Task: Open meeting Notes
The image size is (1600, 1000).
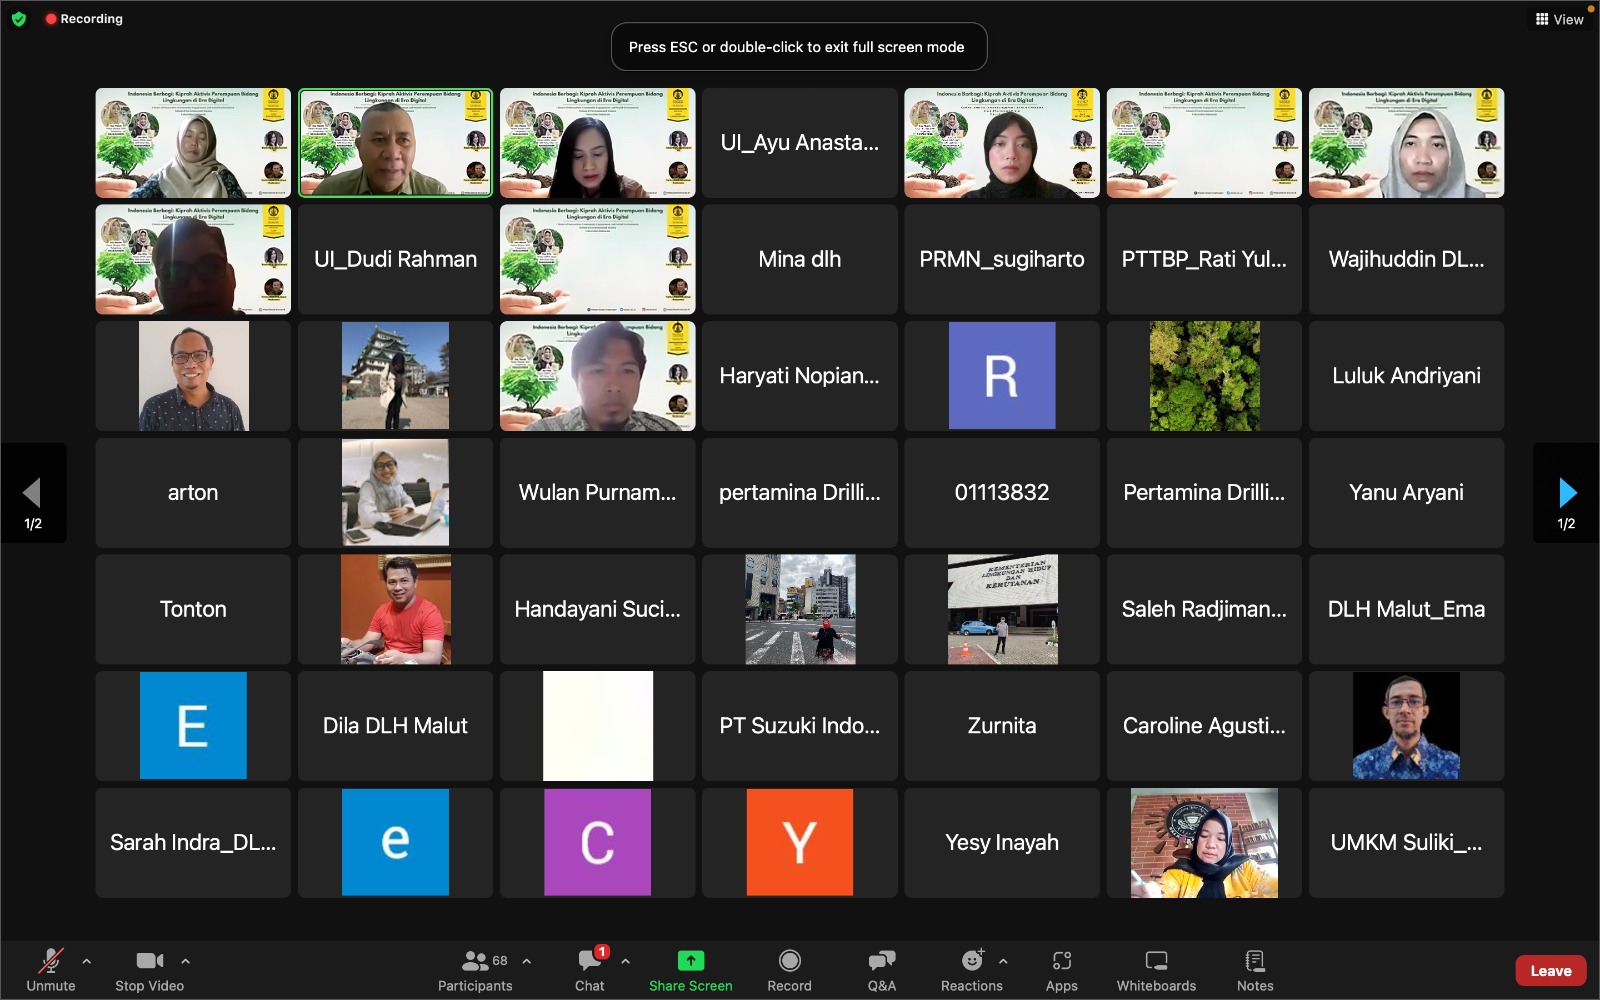Action: [1254, 969]
